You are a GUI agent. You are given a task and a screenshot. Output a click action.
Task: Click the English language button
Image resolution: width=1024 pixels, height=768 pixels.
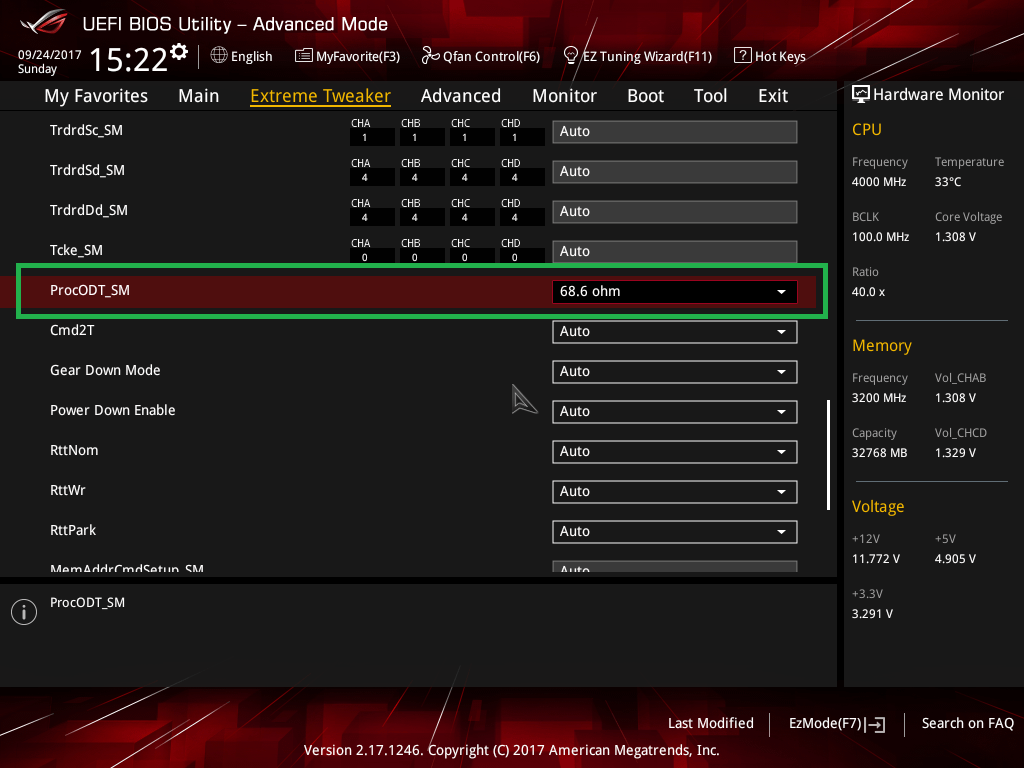coord(242,56)
